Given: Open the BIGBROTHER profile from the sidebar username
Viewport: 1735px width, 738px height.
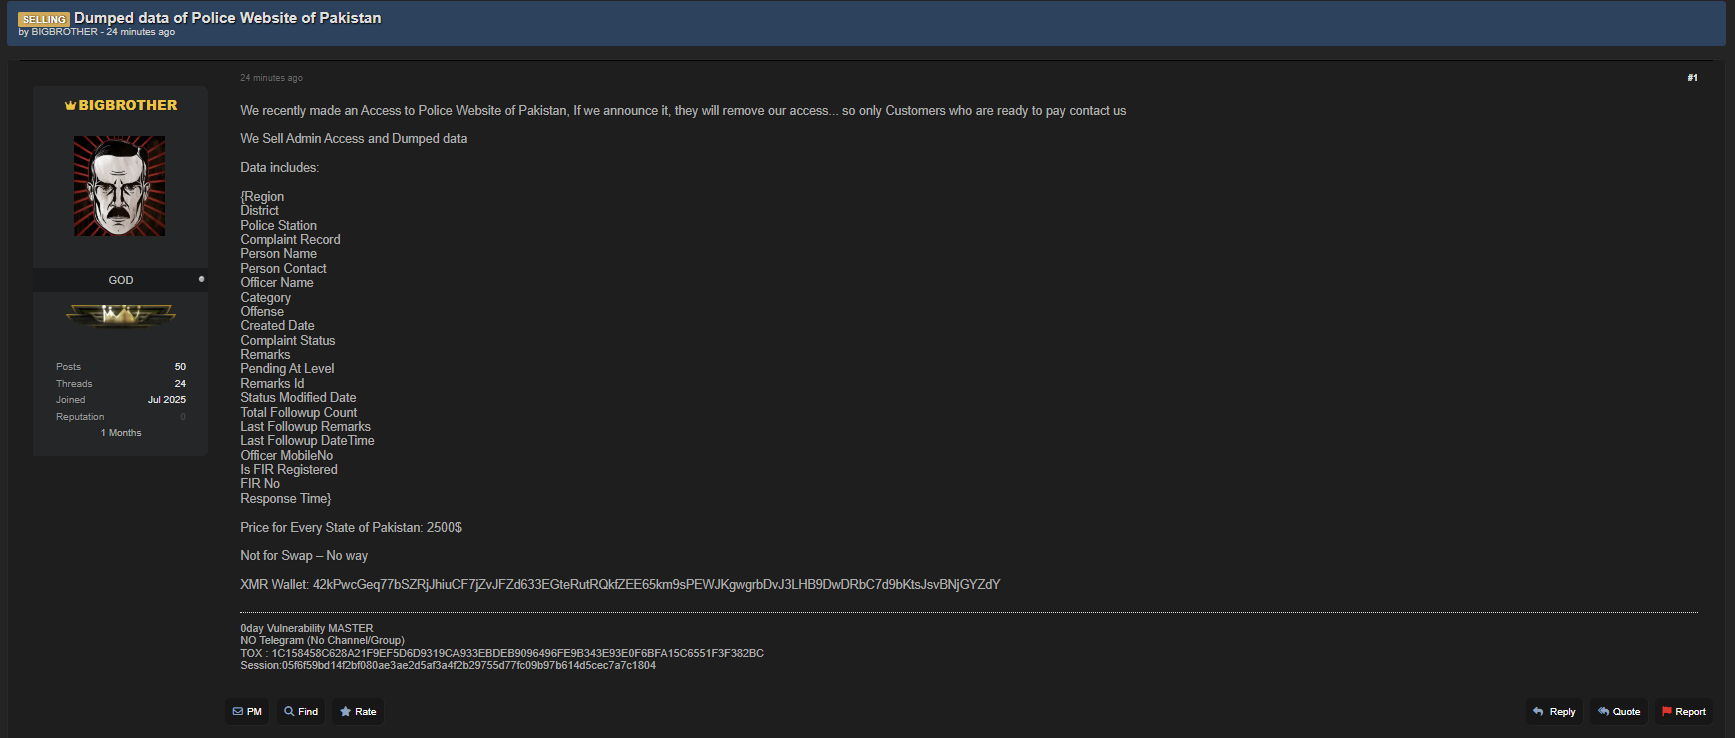Looking at the screenshot, I should pyautogui.click(x=127, y=105).
